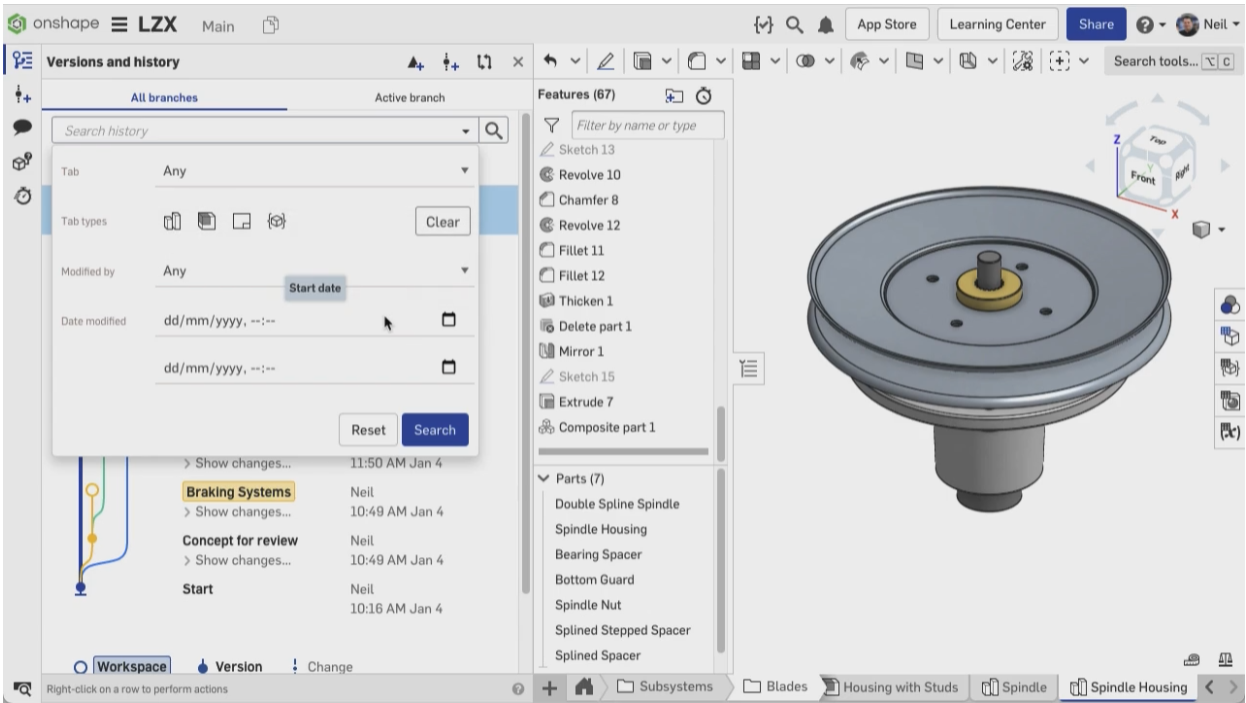This screenshot has width=1246, height=703.
Task: Switch to the Active branch tab
Action: click(x=410, y=98)
